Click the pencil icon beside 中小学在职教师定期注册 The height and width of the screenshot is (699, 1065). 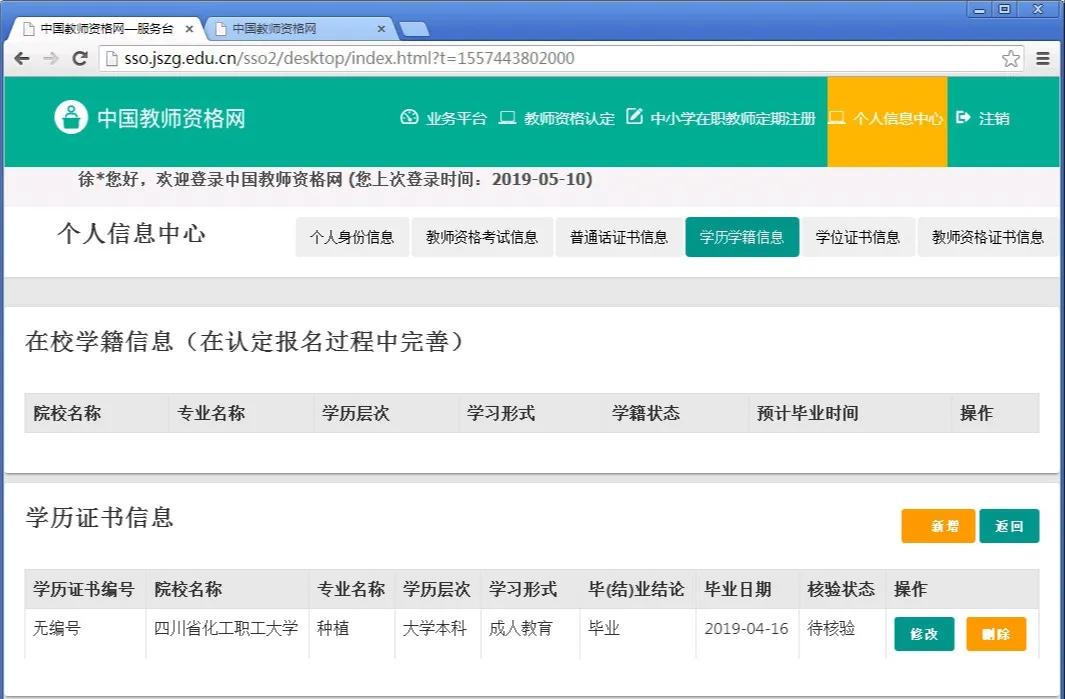click(x=634, y=117)
